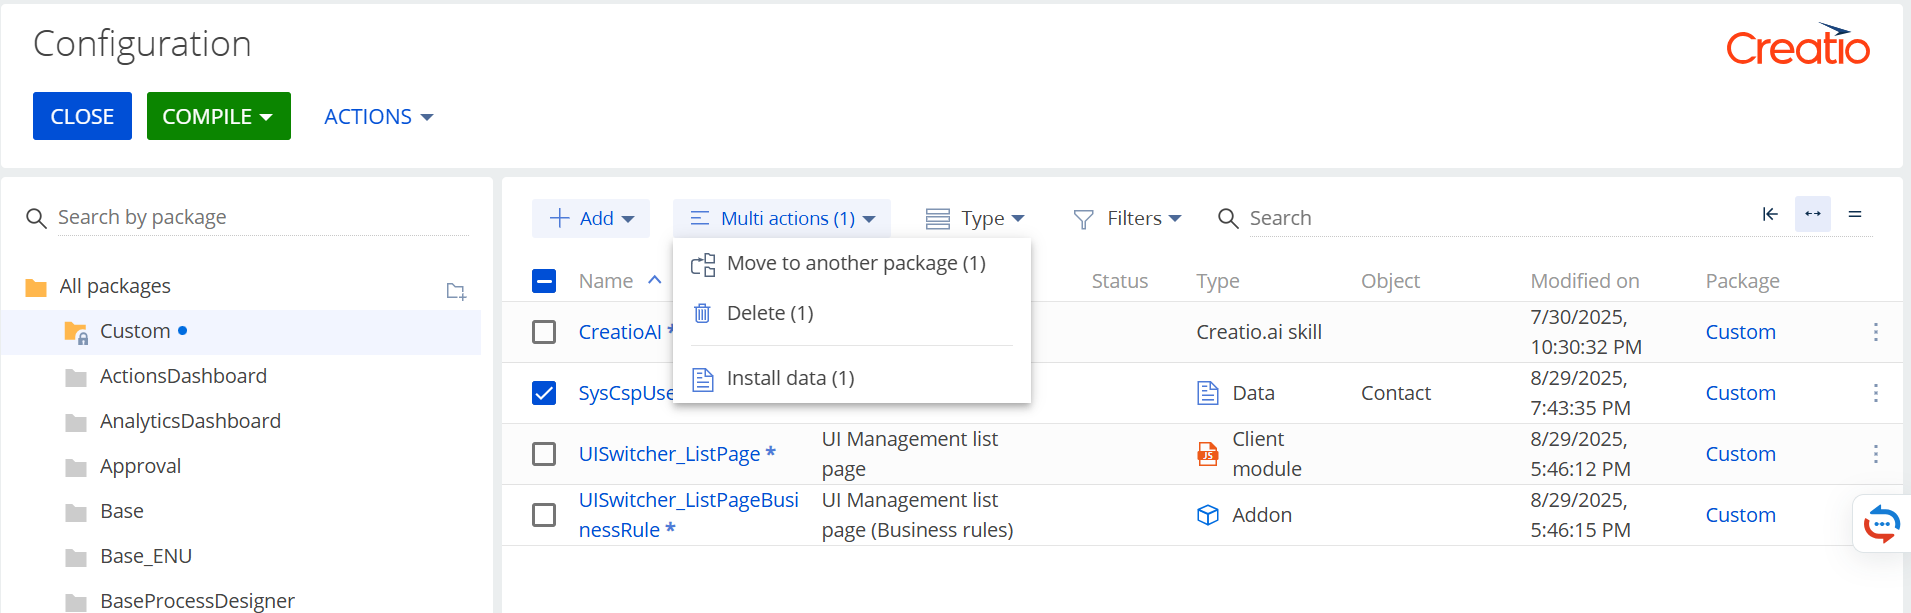1911x613 pixels.
Task: Open three-dot menu for UISwitcher_ListPage row
Action: click(1875, 454)
